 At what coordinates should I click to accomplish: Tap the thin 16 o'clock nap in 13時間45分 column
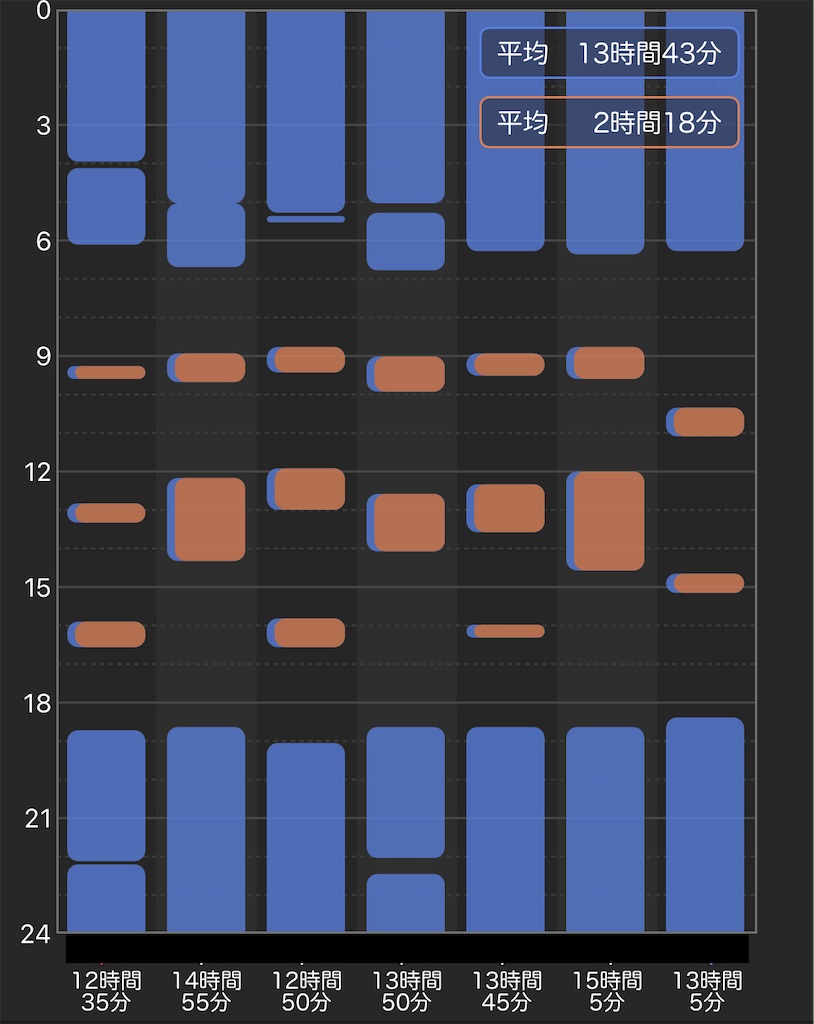(x=509, y=631)
